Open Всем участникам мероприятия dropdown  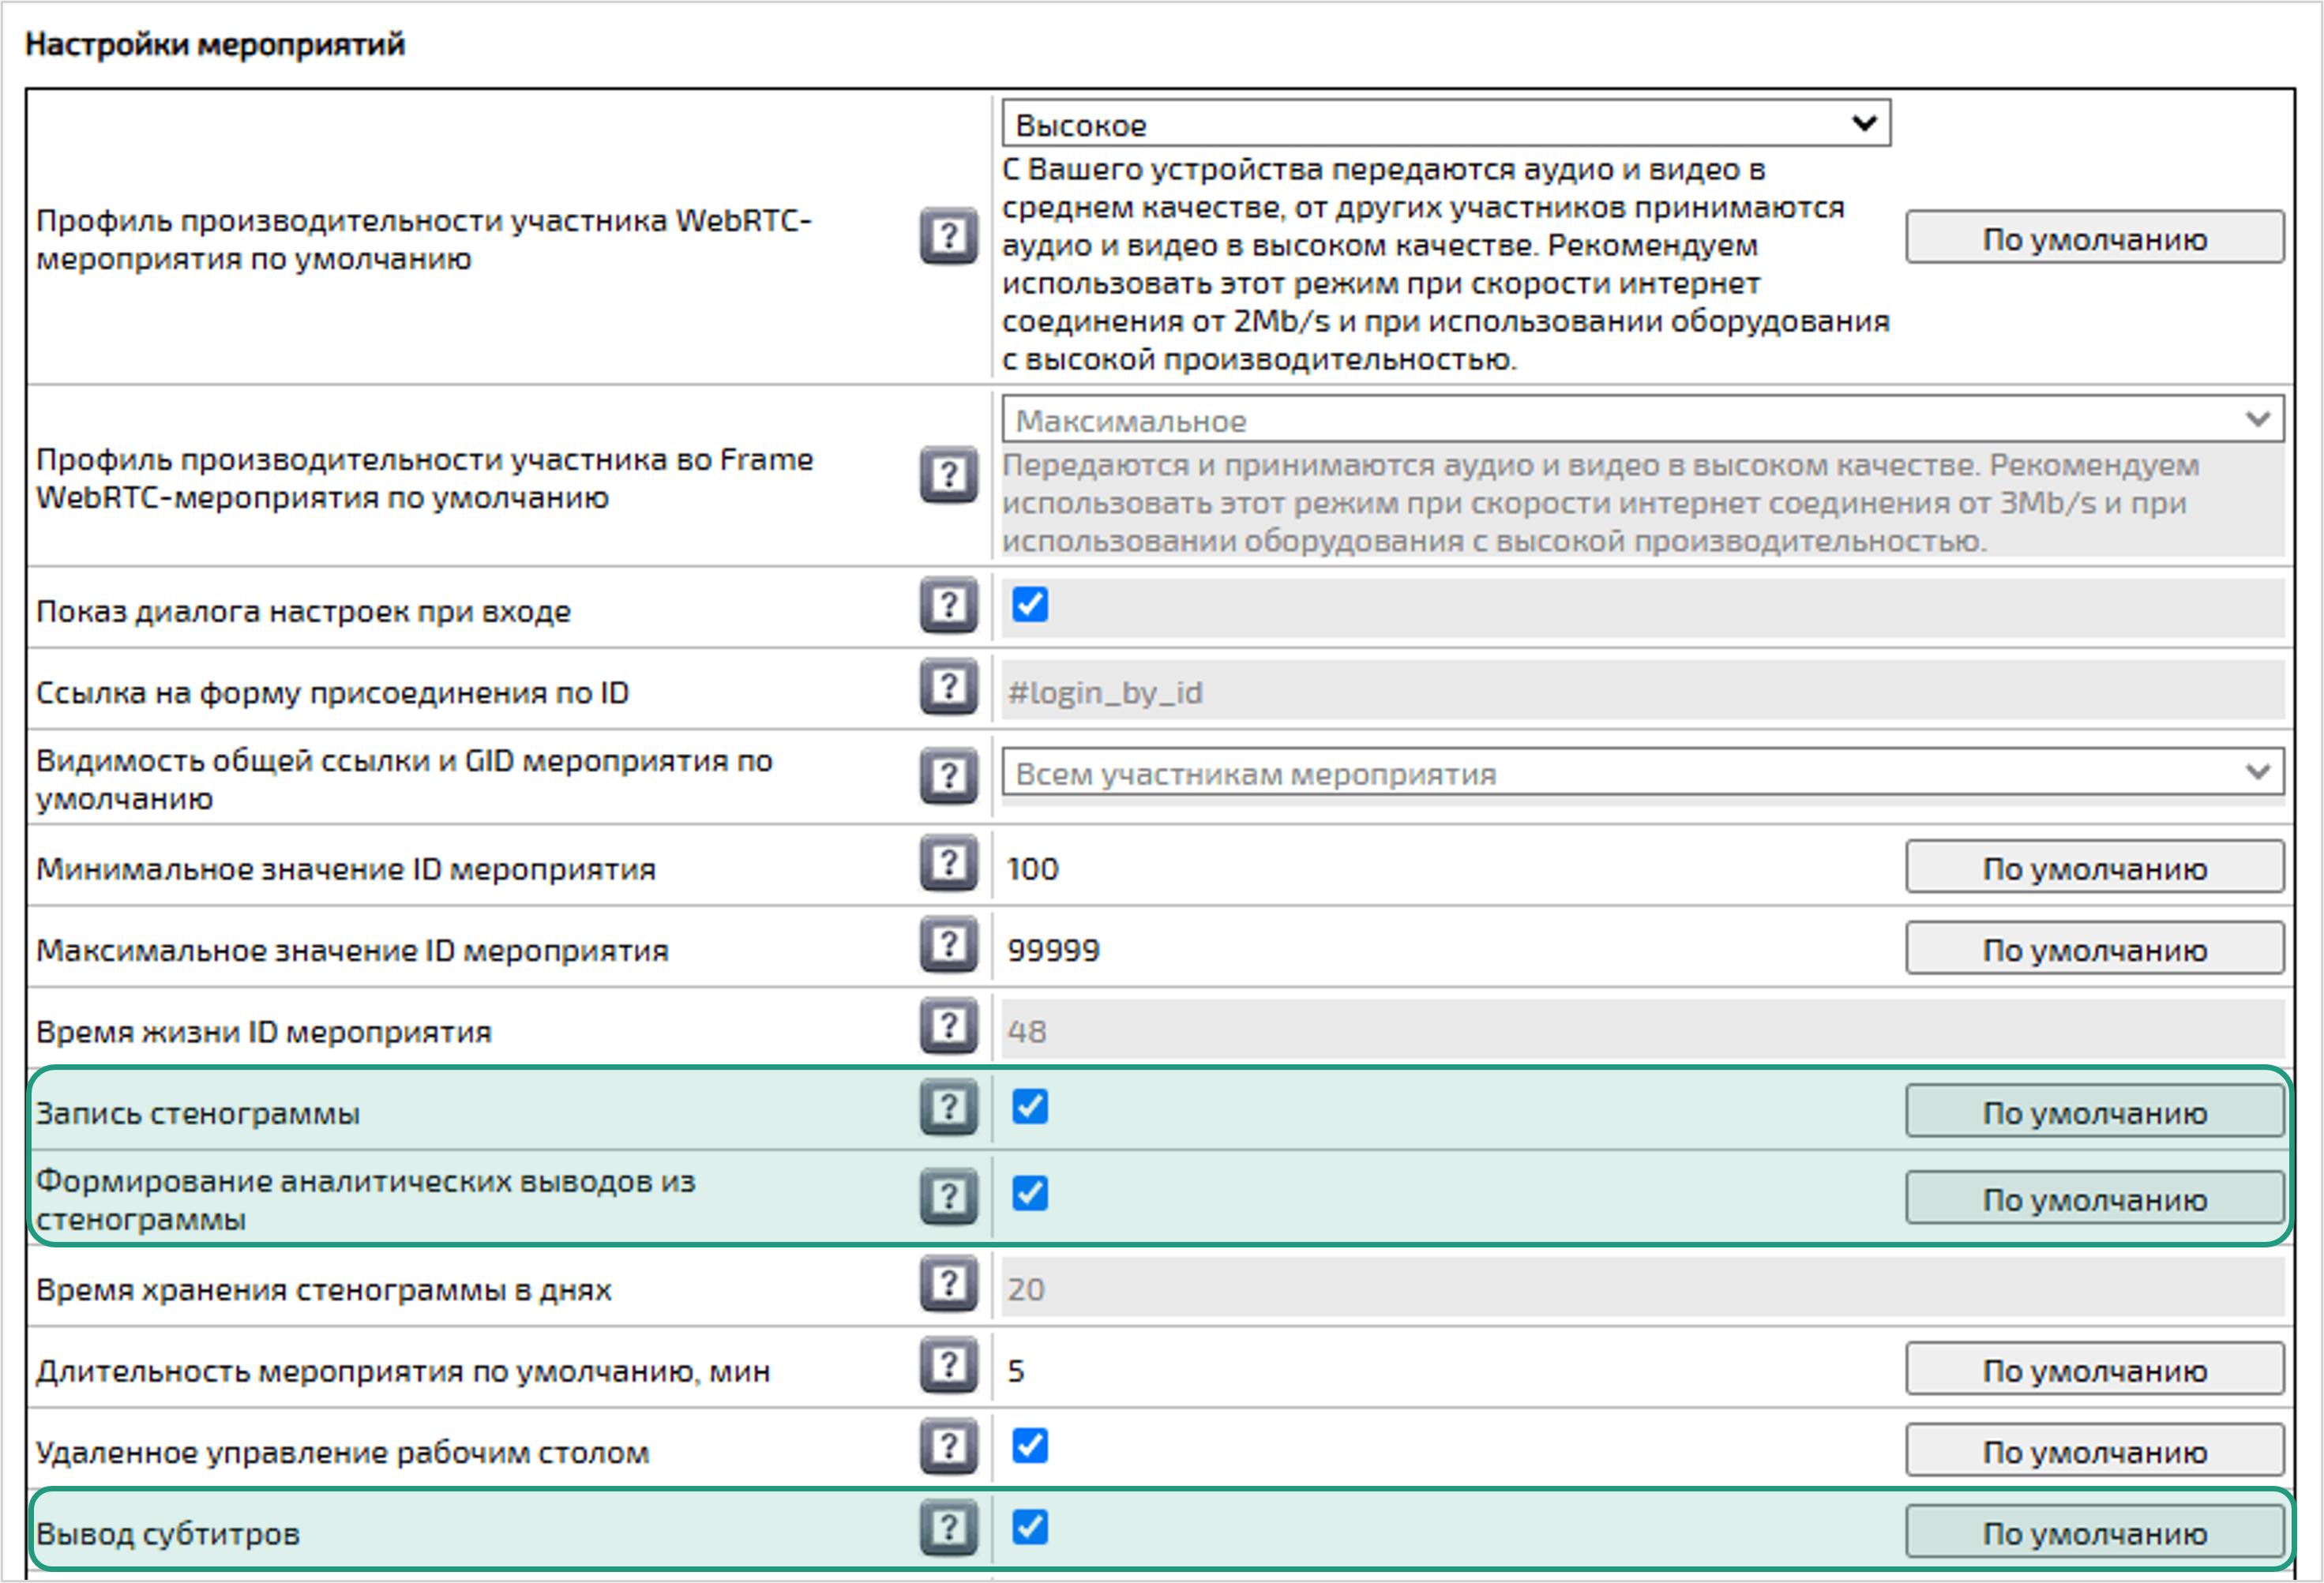pyautogui.click(x=1642, y=773)
